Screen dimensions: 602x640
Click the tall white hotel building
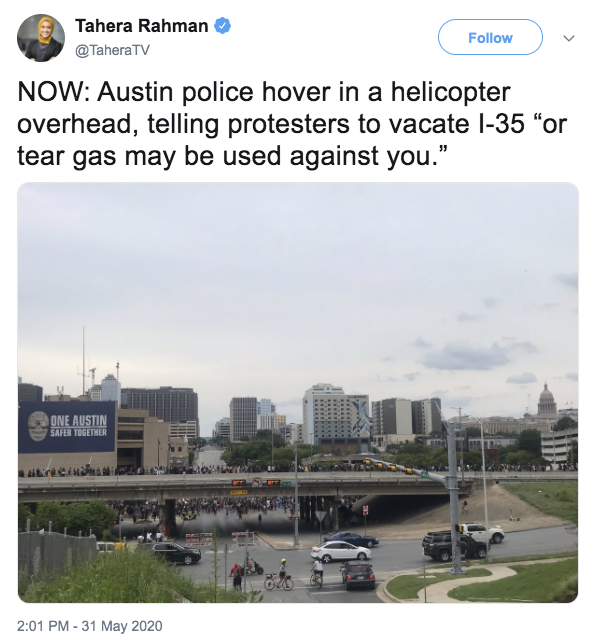pyautogui.click(x=335, y=414)
